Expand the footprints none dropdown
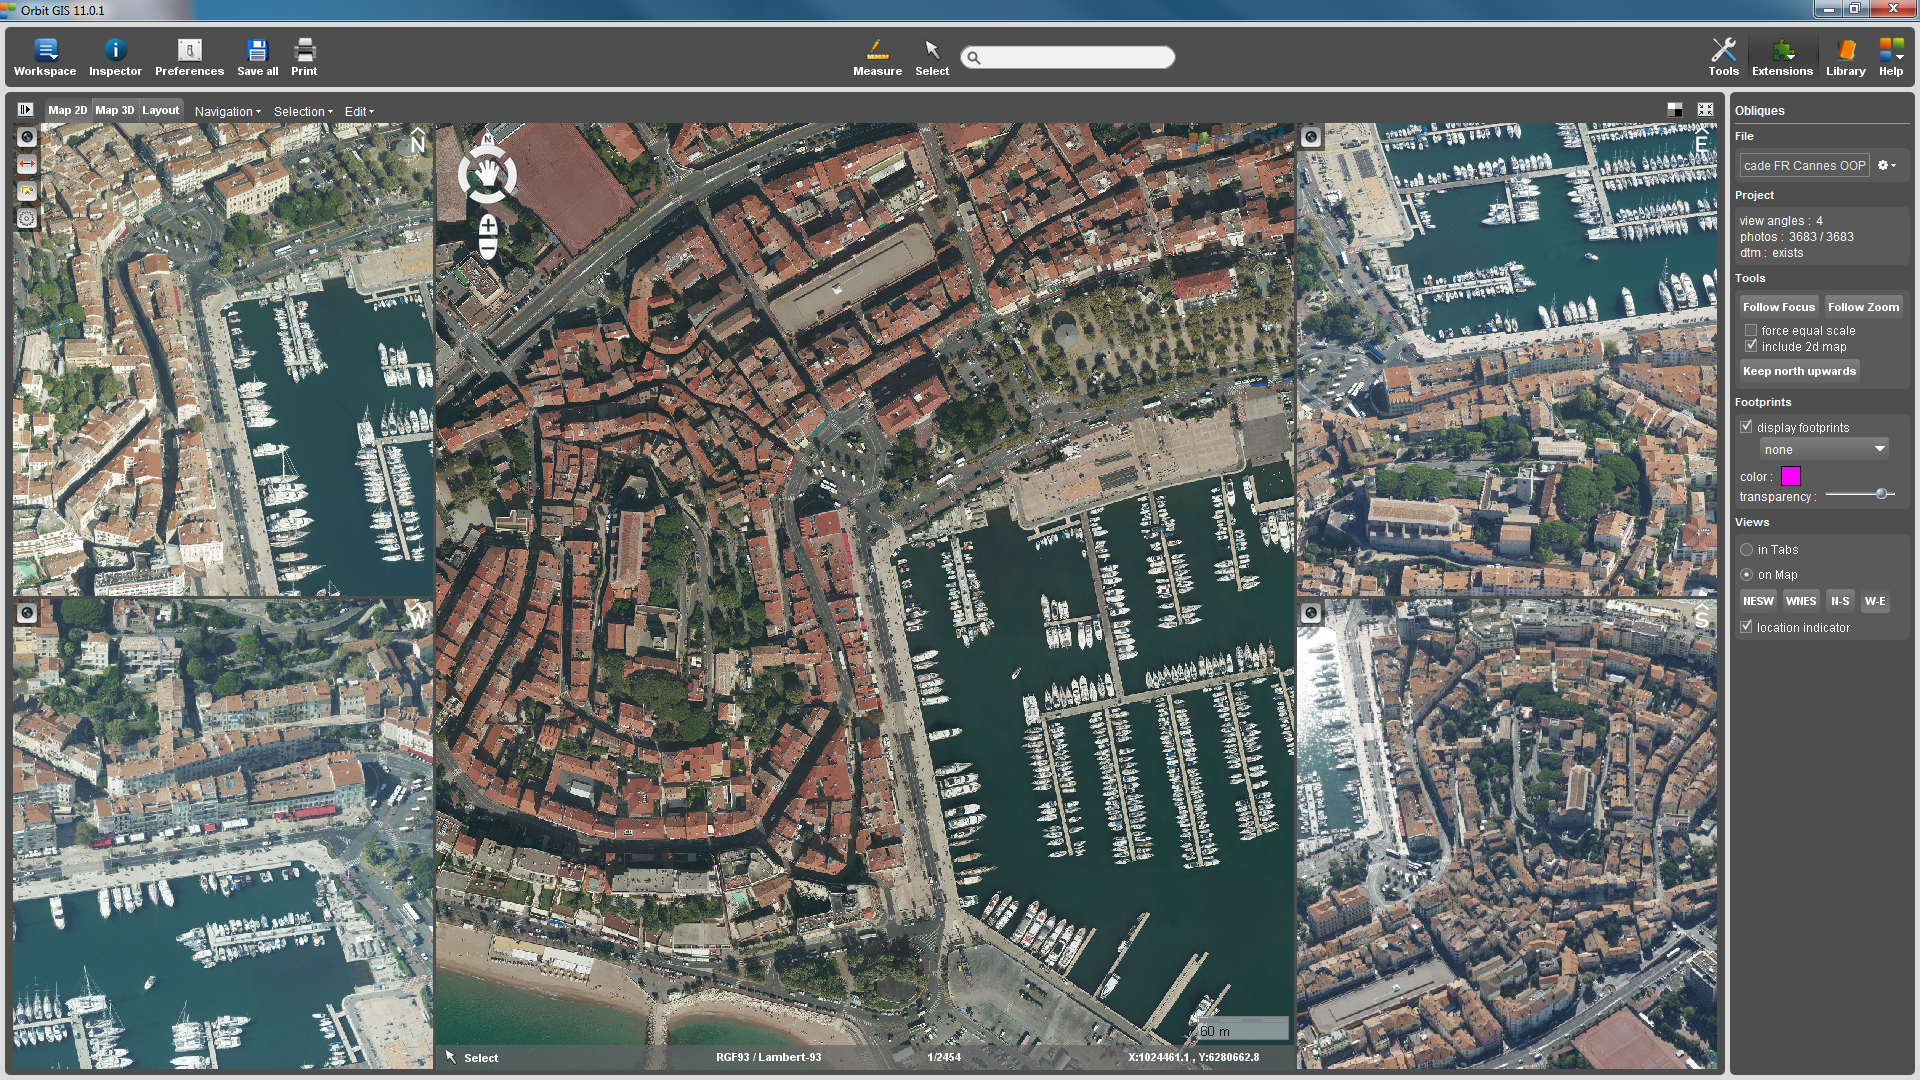The width and height of the screenshot is (1920, 1080). coord(1823,450)
